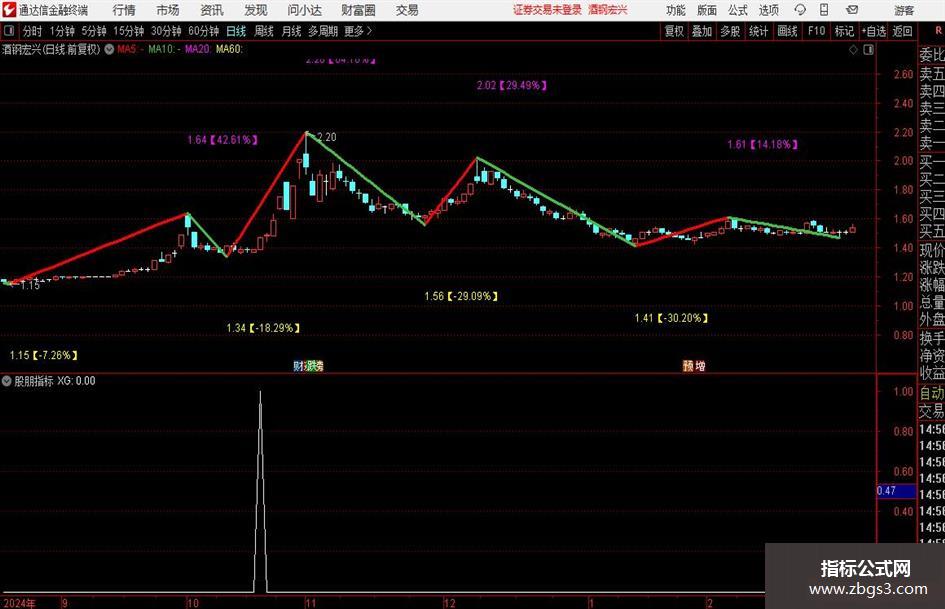Image resolution: width=945 pixels, height=609 pixels.
Task: Click the 统计 statistics button
Action: [x=758, y=31]
